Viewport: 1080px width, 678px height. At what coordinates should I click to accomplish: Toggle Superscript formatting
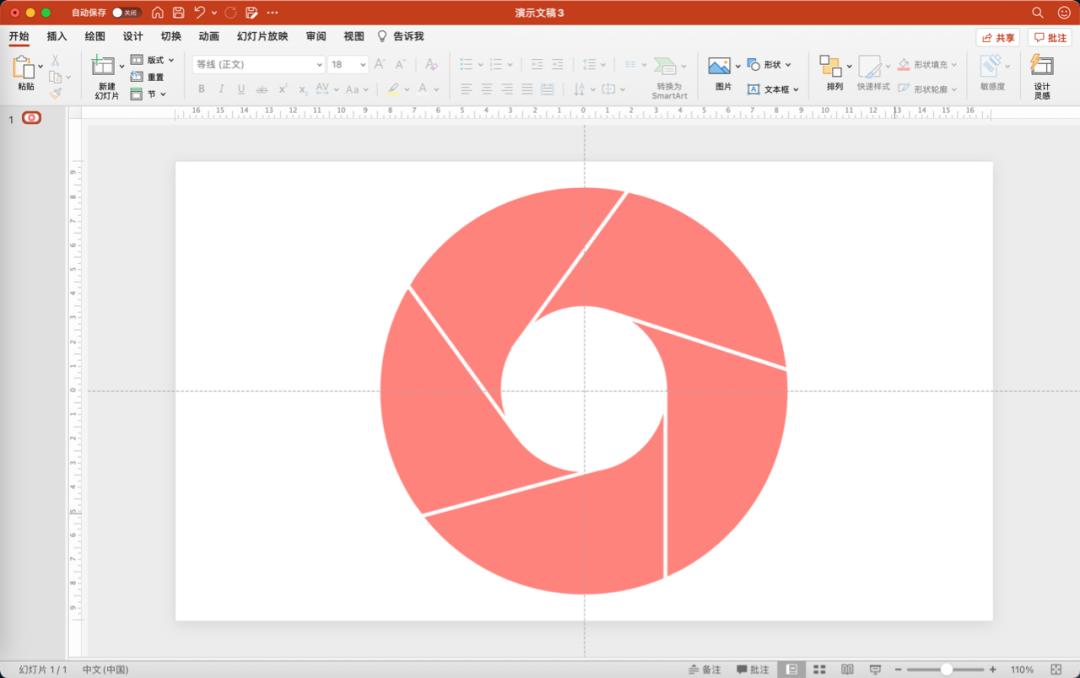click(282, 89)
